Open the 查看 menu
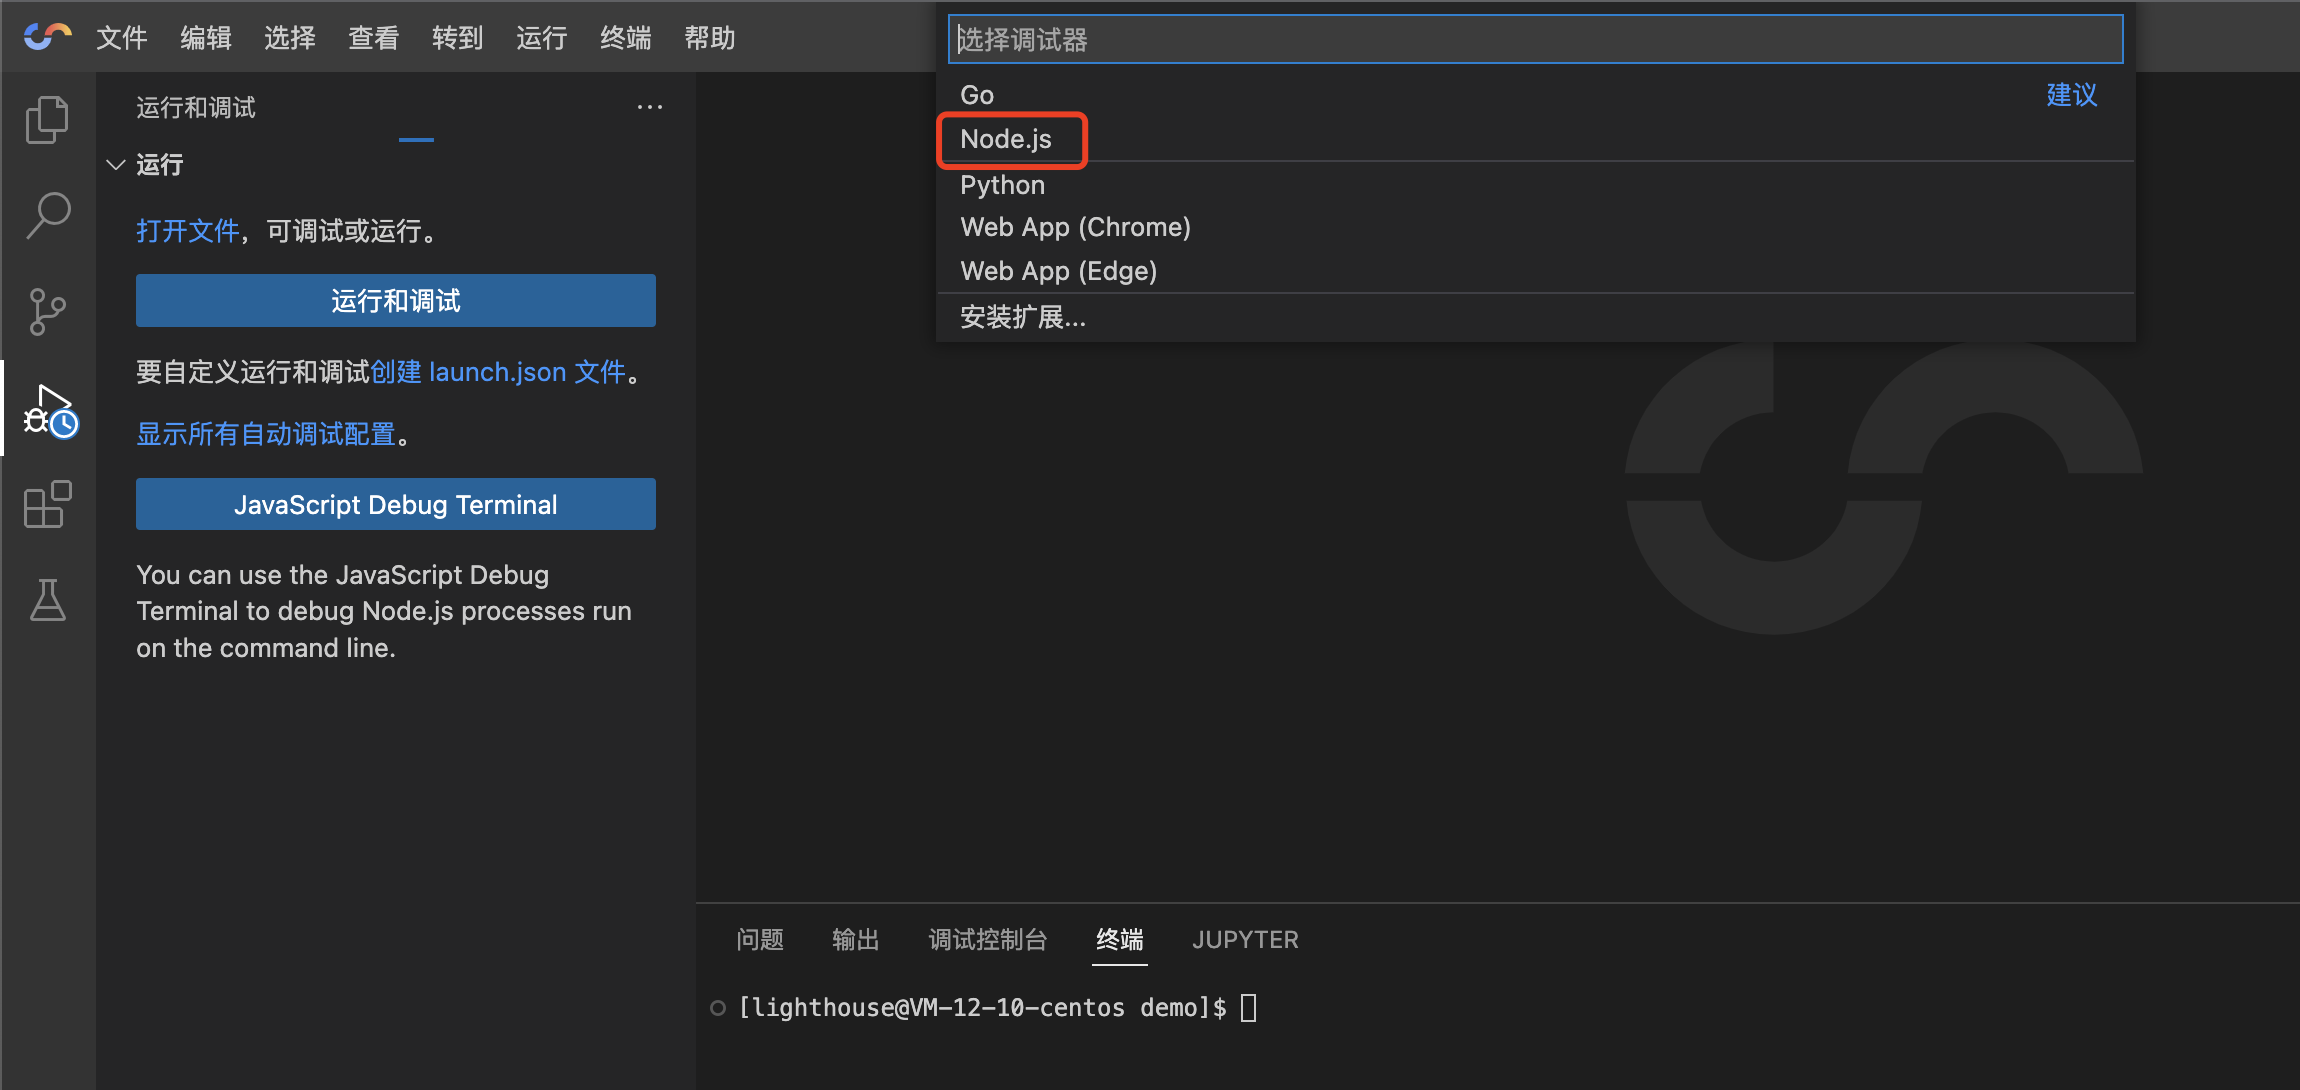 click(x=374, y=38)
